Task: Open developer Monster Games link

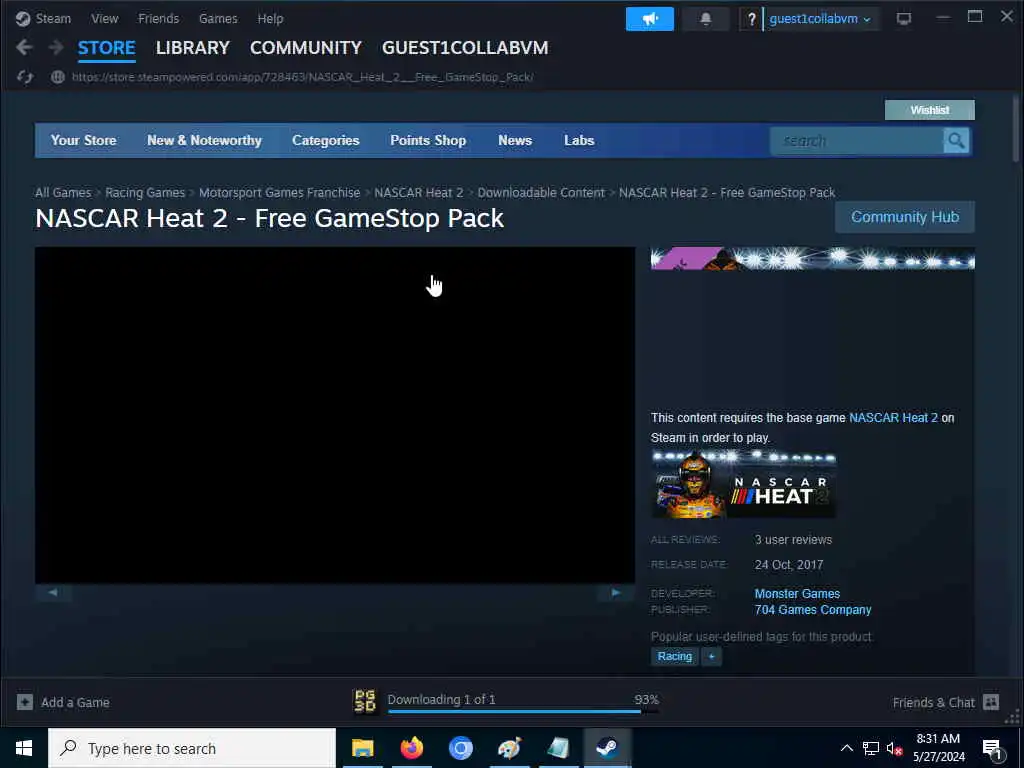Action: [x=797, y=594]
